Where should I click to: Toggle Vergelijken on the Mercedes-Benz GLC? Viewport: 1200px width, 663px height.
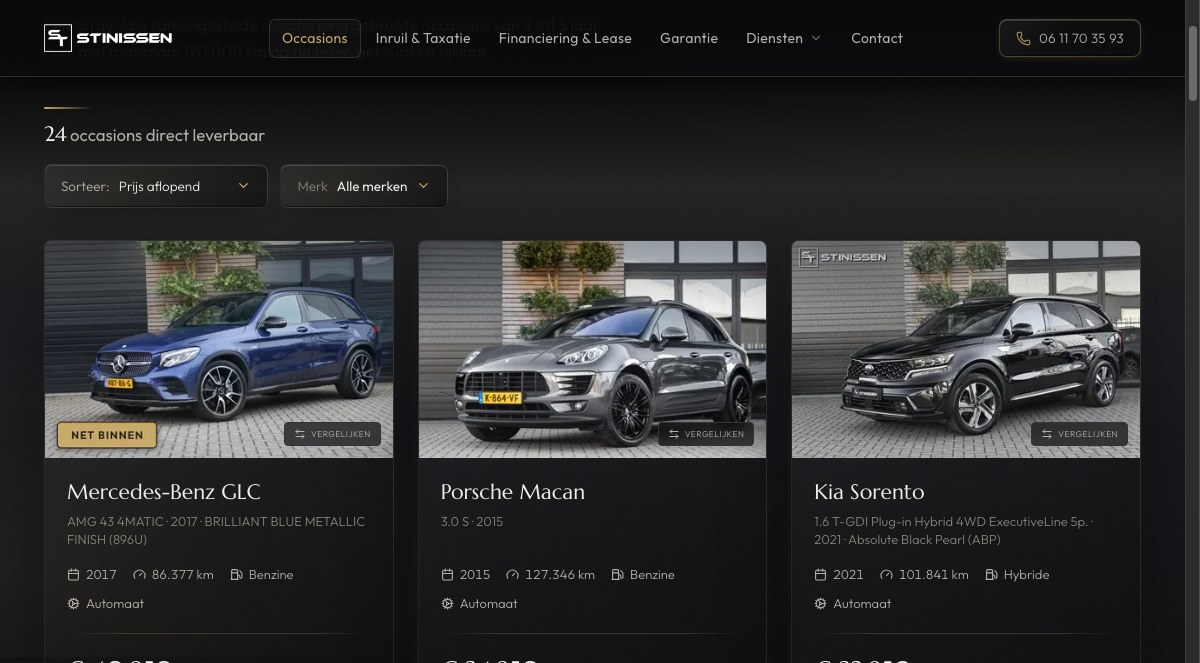(x=332, y=434)
